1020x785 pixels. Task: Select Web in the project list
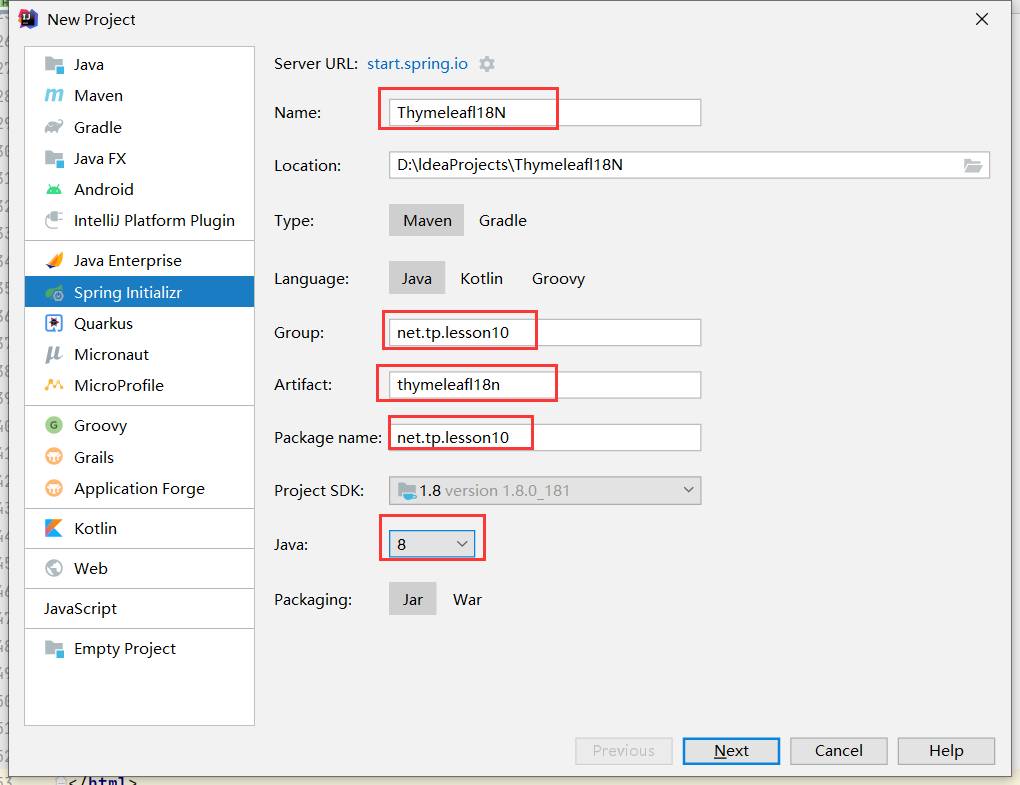click(139, 568)
